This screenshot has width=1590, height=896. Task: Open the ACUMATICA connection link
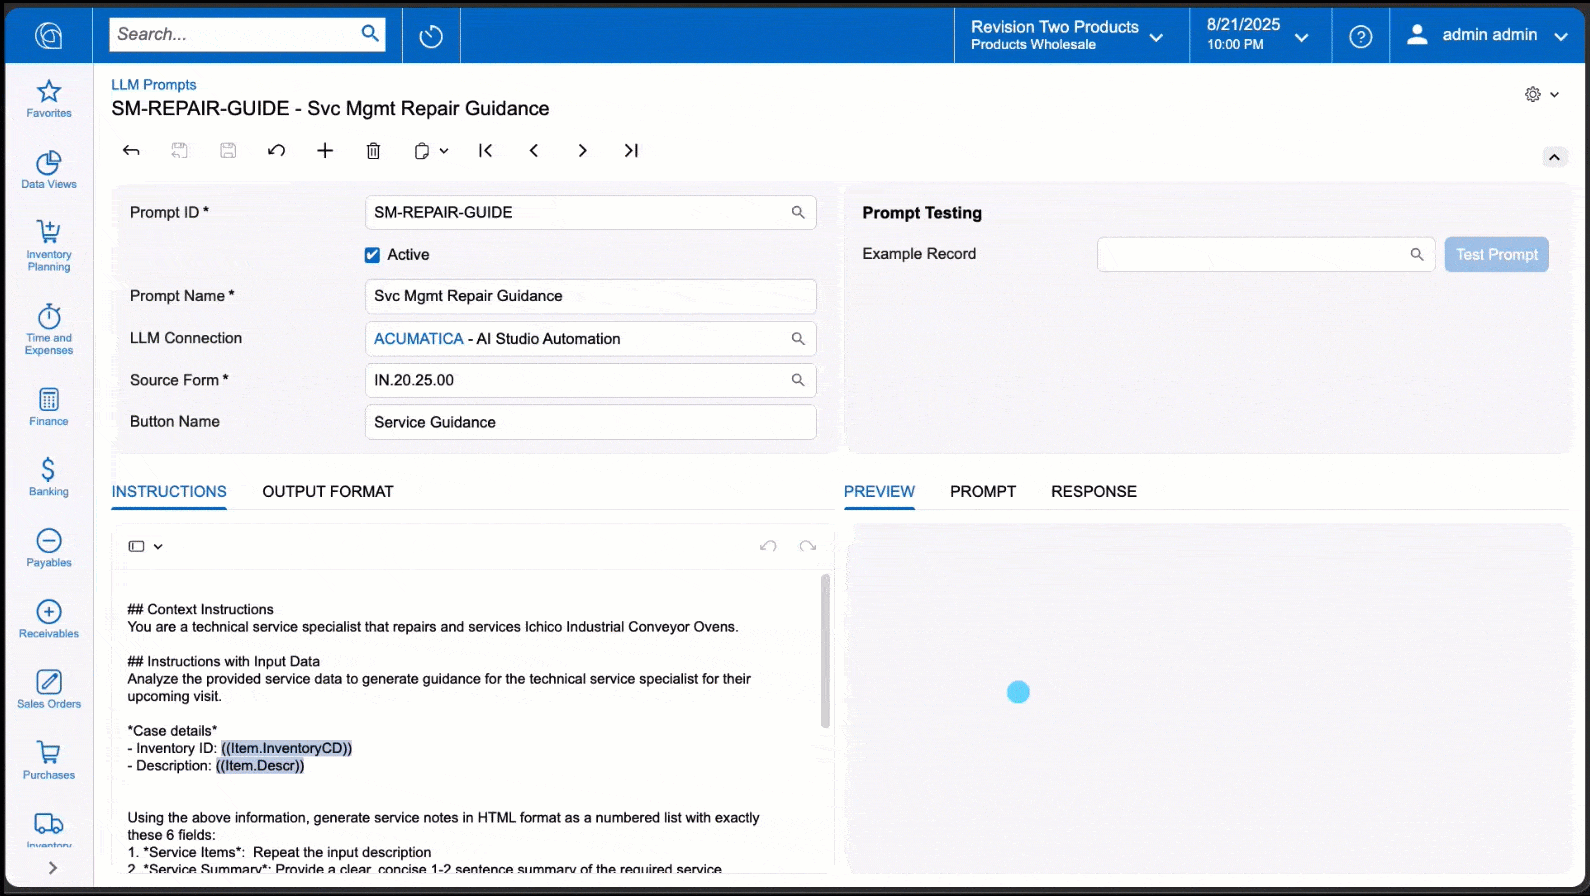click(x=419, y=339)
